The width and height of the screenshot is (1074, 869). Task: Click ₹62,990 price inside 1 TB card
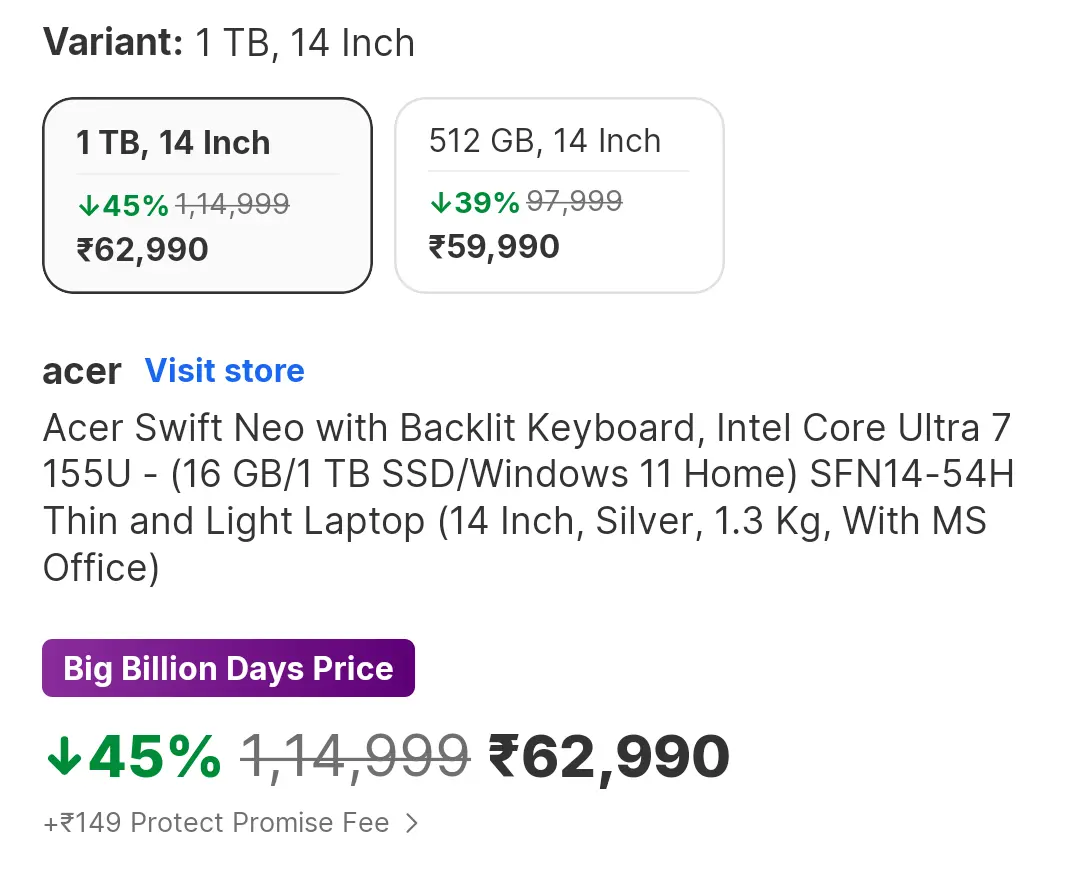tap(143, 249)
